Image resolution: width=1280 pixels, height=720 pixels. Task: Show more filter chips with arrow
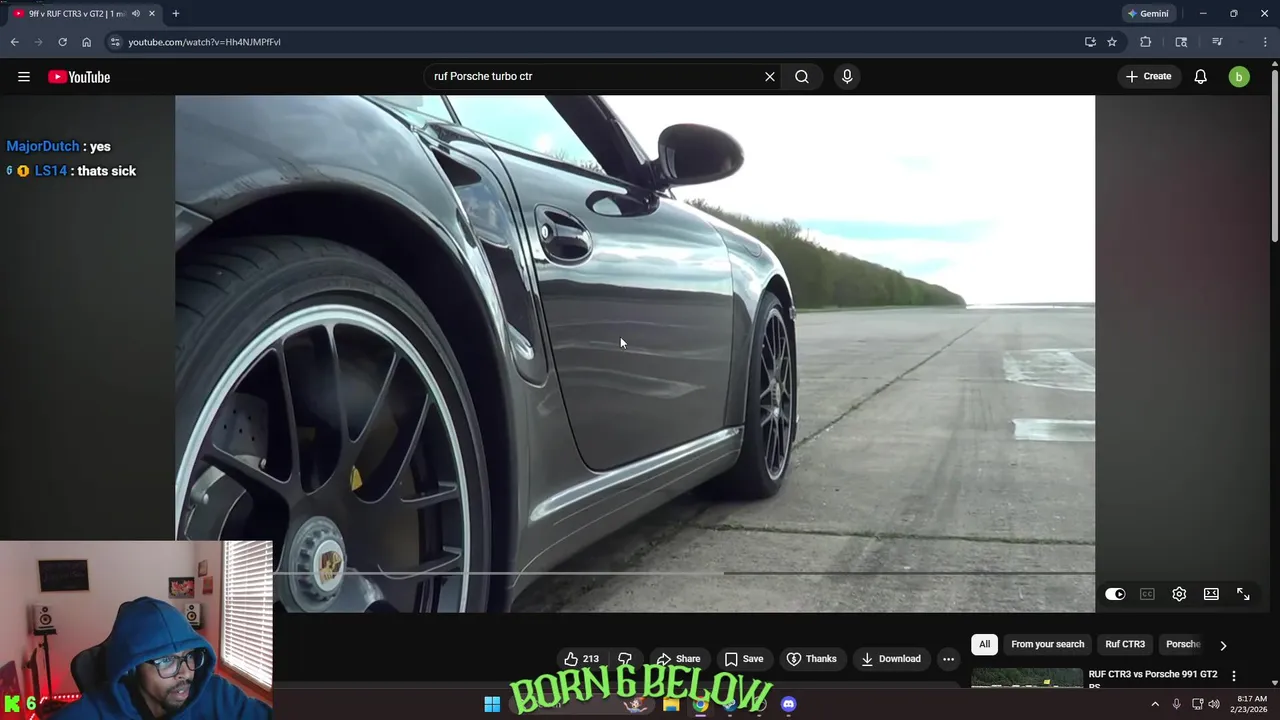1223,645
